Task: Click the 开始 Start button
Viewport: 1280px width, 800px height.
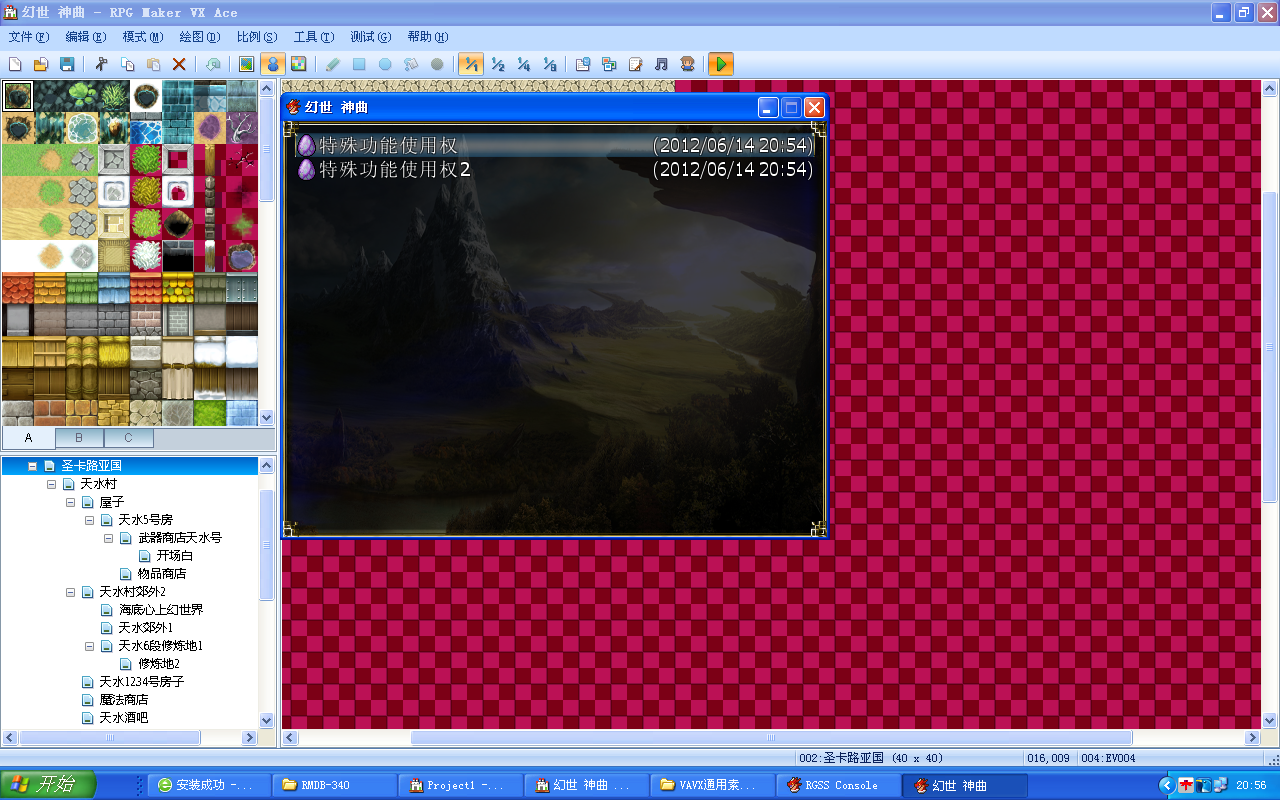Action: [48, 784]
